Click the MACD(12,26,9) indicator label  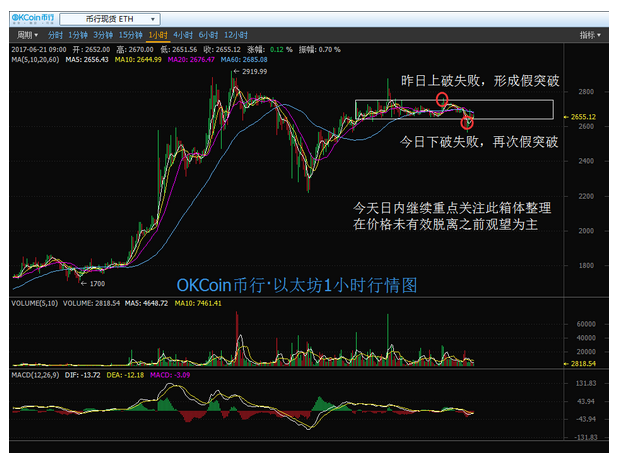tap(34, 374)
